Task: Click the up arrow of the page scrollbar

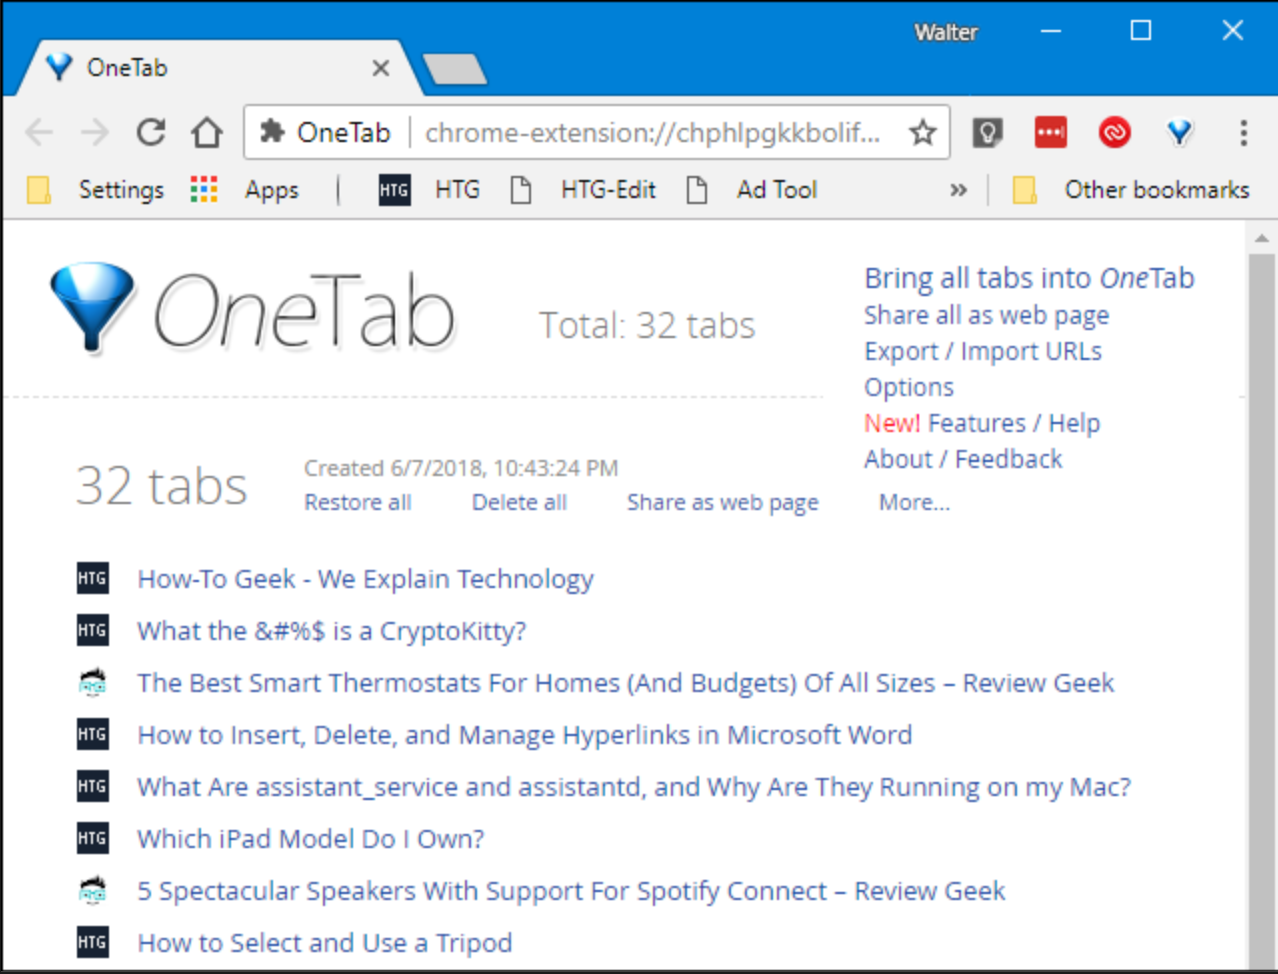Action: tap(1261, 238)
